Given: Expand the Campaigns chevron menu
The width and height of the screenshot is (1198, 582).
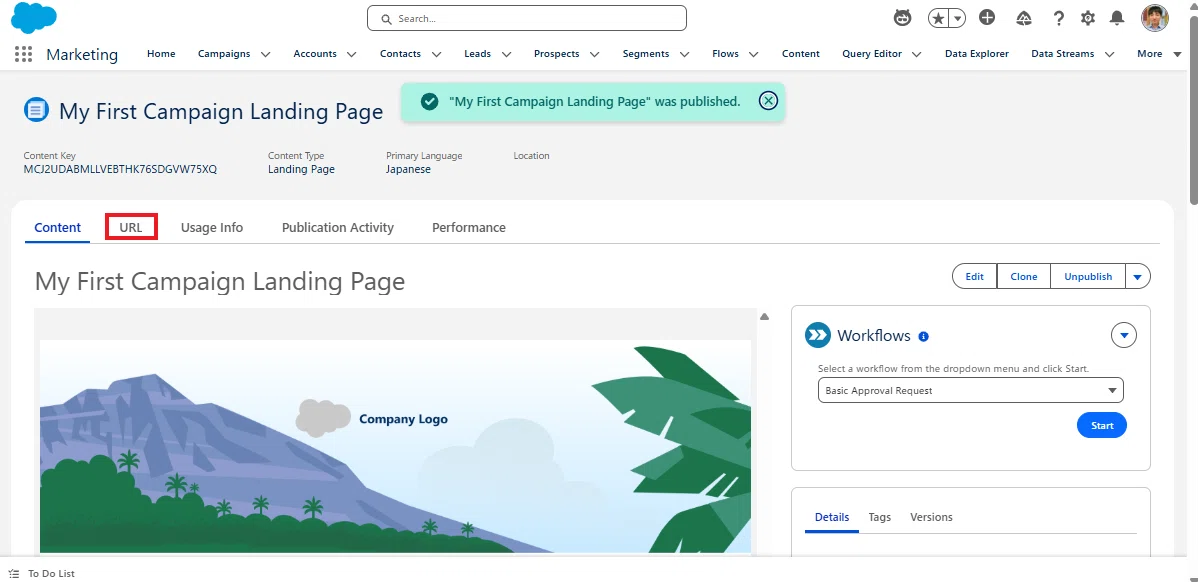Looking at the screenshot, I should tap(265, 54).
